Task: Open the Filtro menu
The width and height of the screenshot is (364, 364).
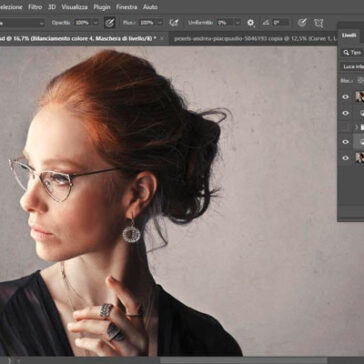Action: pyautogui.click(x=35, y=7)
